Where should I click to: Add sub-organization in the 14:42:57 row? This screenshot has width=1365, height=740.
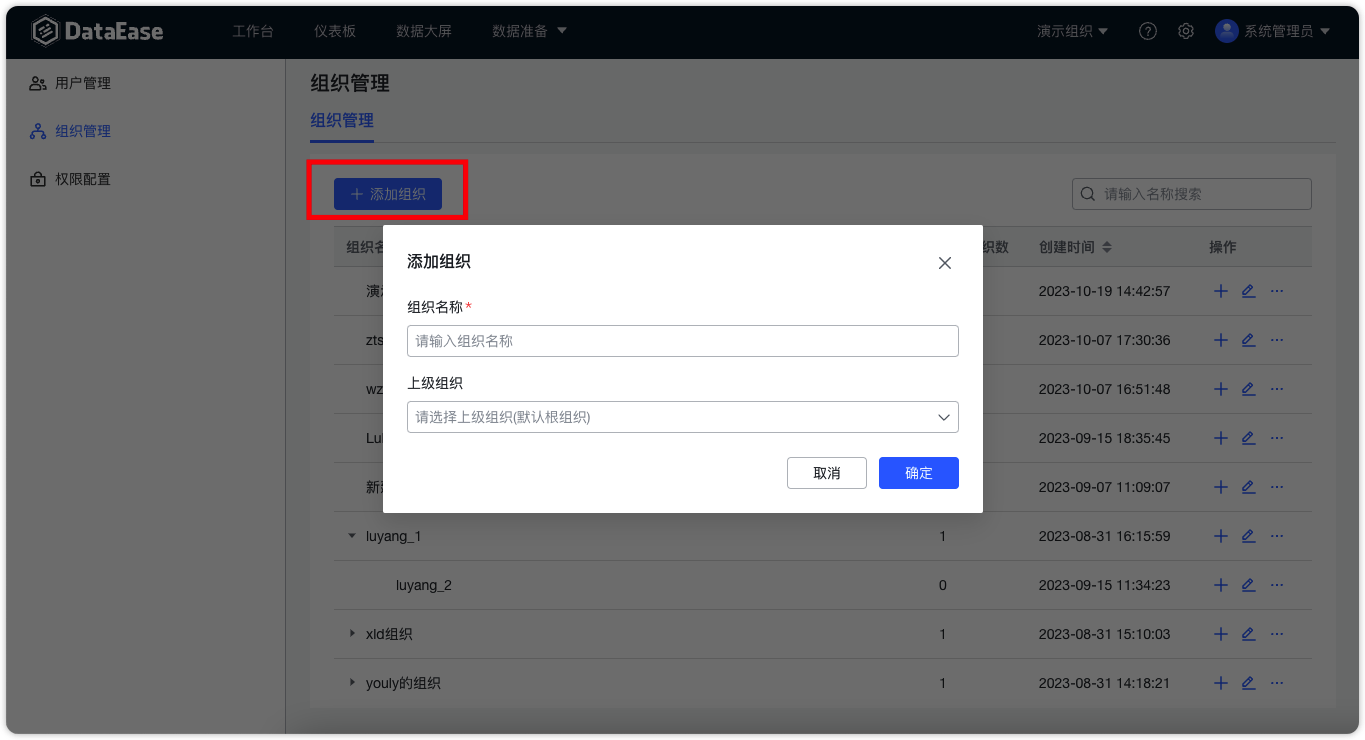(x=1220, y=291)
